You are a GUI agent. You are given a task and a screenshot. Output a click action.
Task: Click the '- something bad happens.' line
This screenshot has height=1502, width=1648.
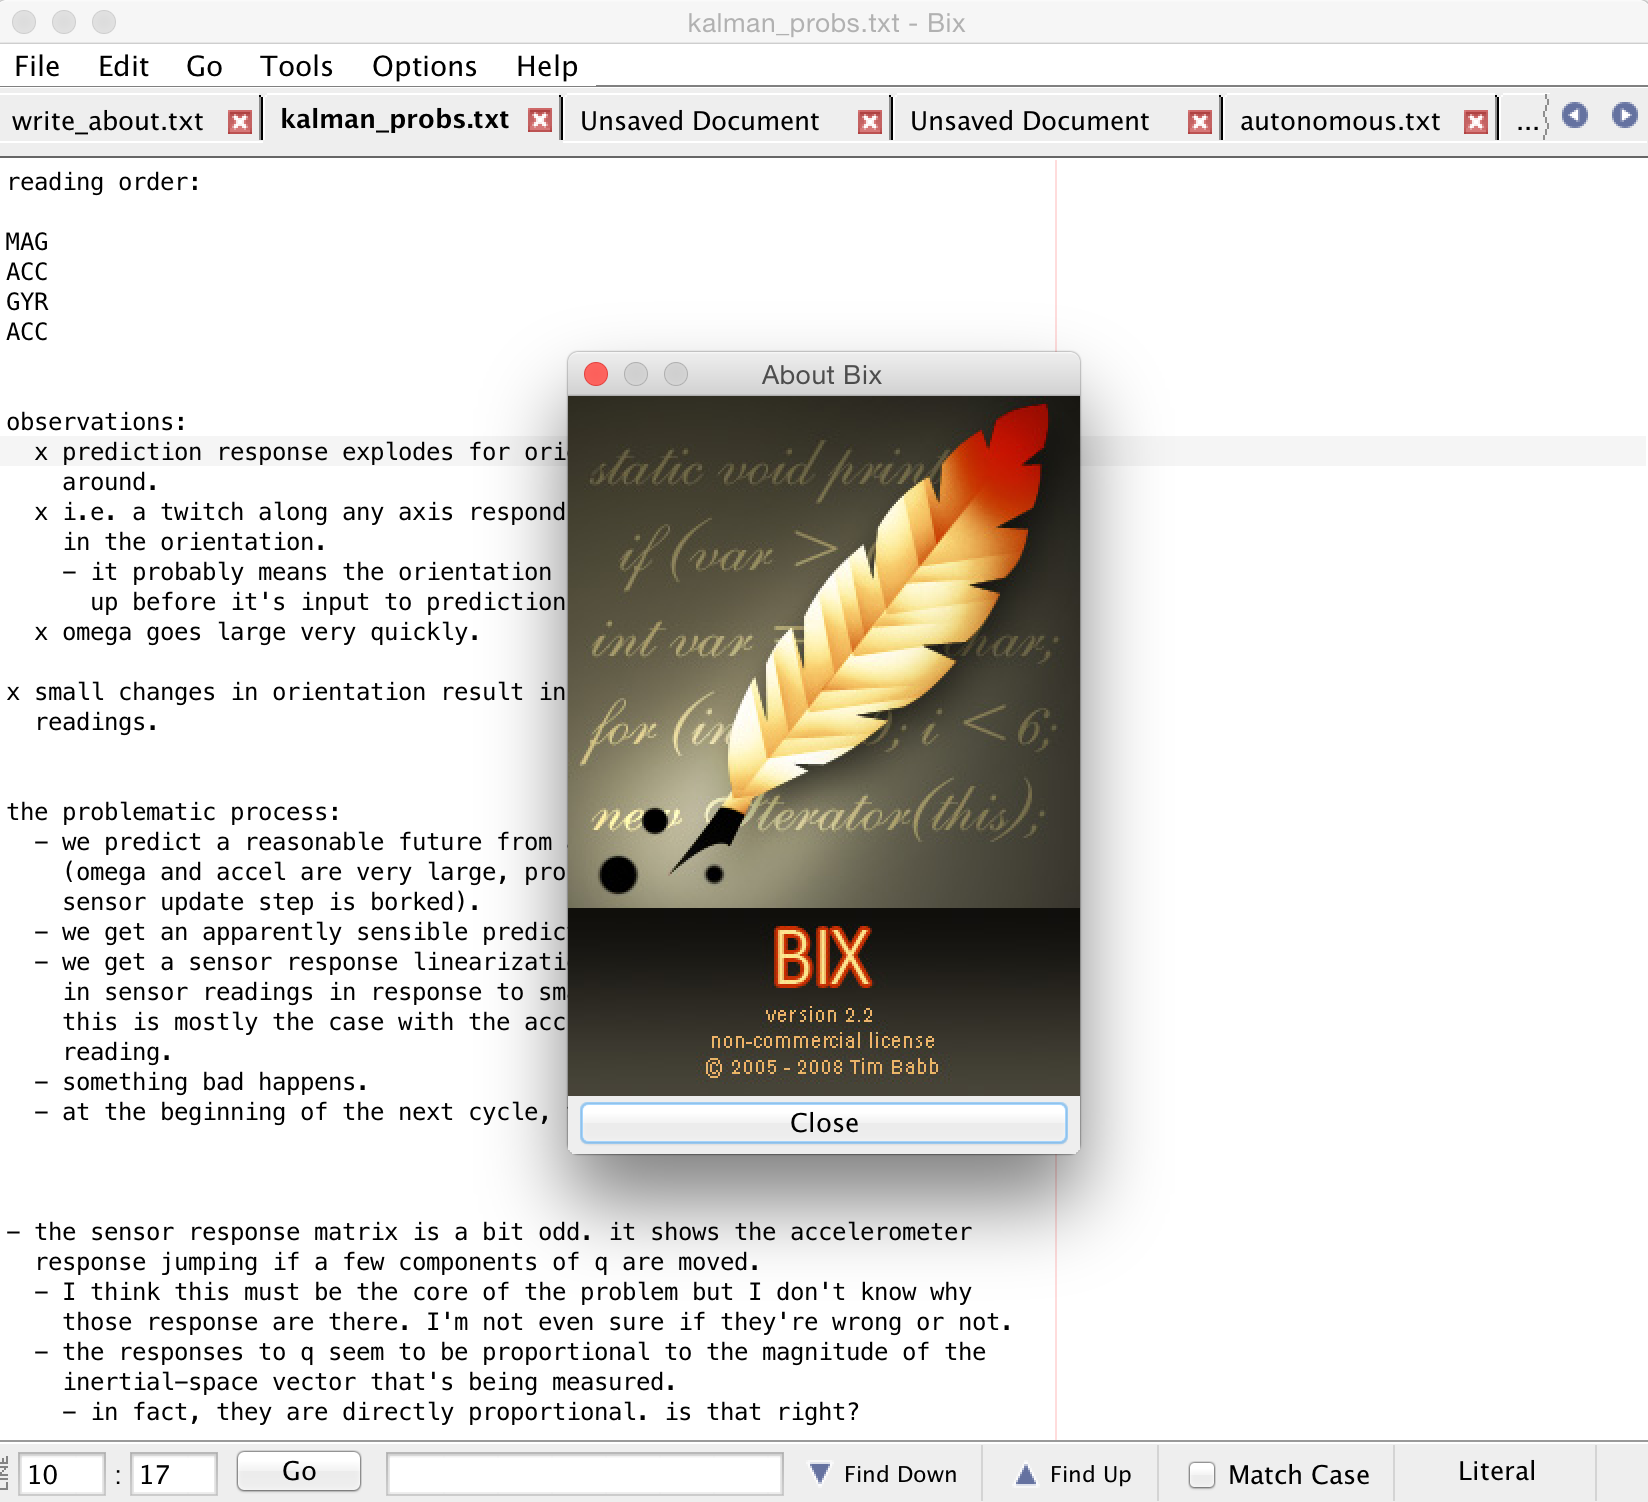point(201,1082)
